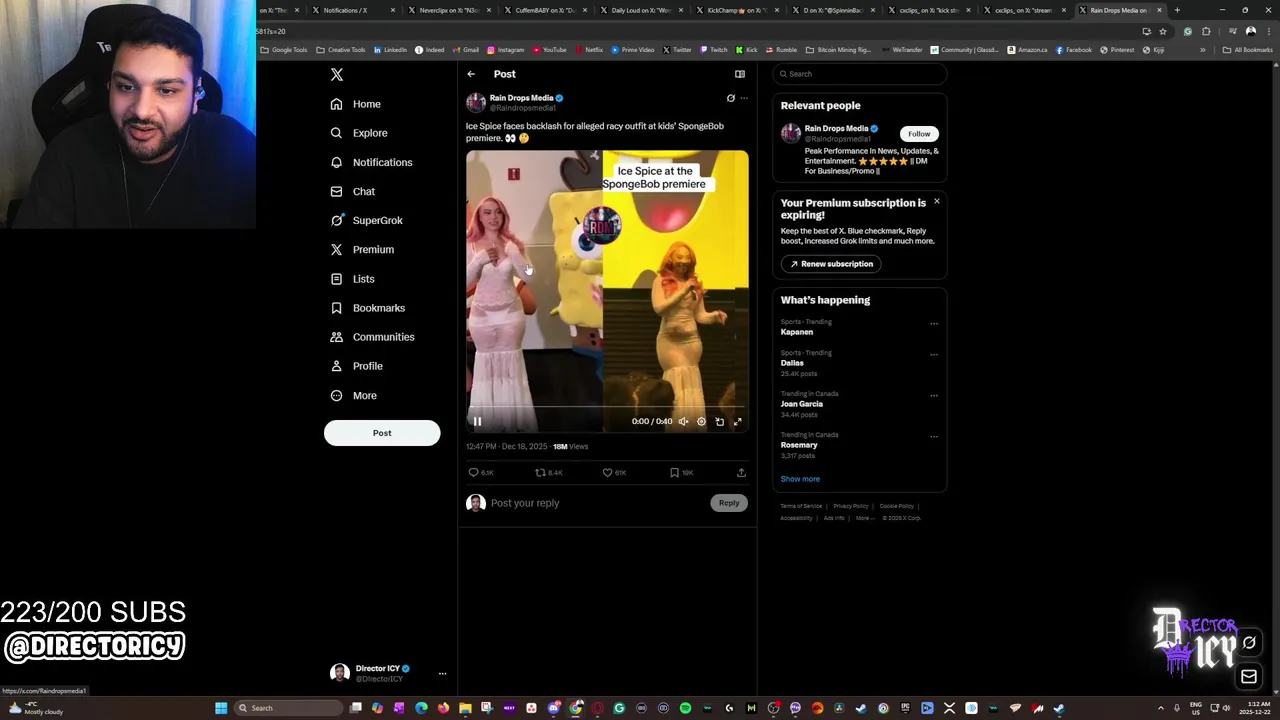
Task: Seek on the video progress bar
Action: (x=607, y=408)
